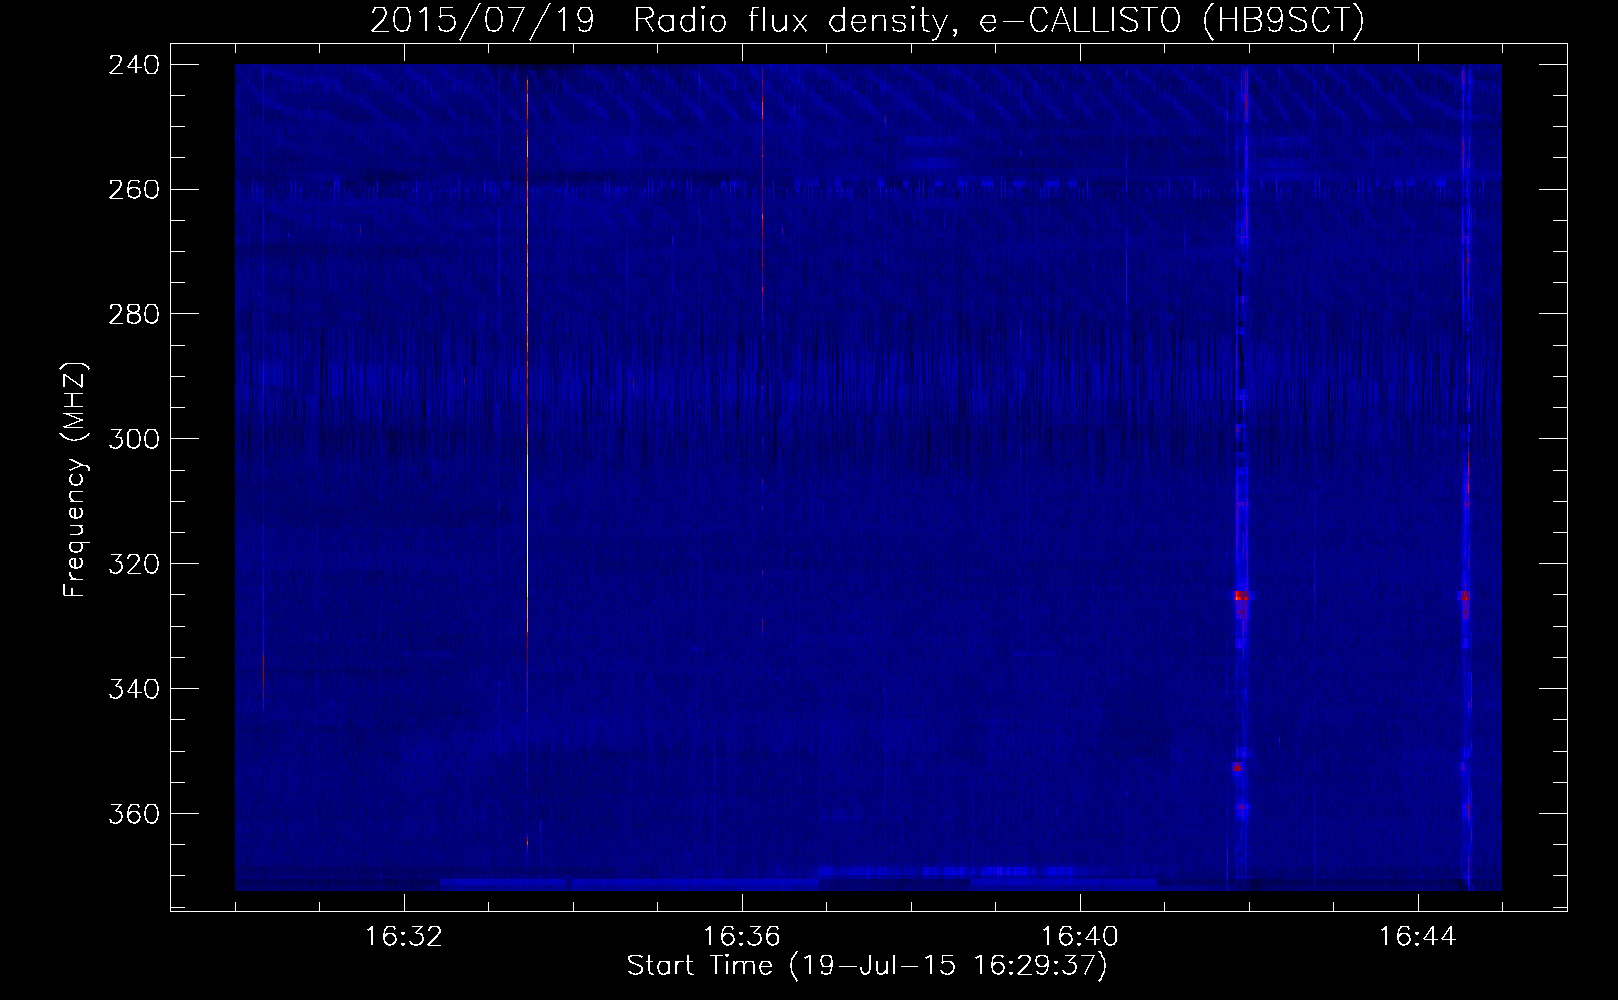Click the 320 frequency tick label

pos(133,564)
